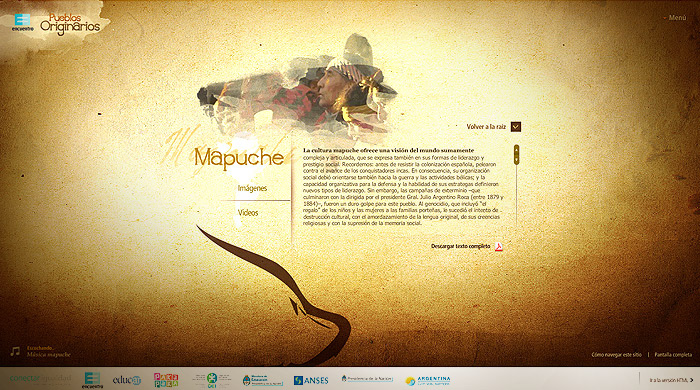Open the Menú at top right
This screenshot has width=700, height=390.
click(x=677, y=17)
